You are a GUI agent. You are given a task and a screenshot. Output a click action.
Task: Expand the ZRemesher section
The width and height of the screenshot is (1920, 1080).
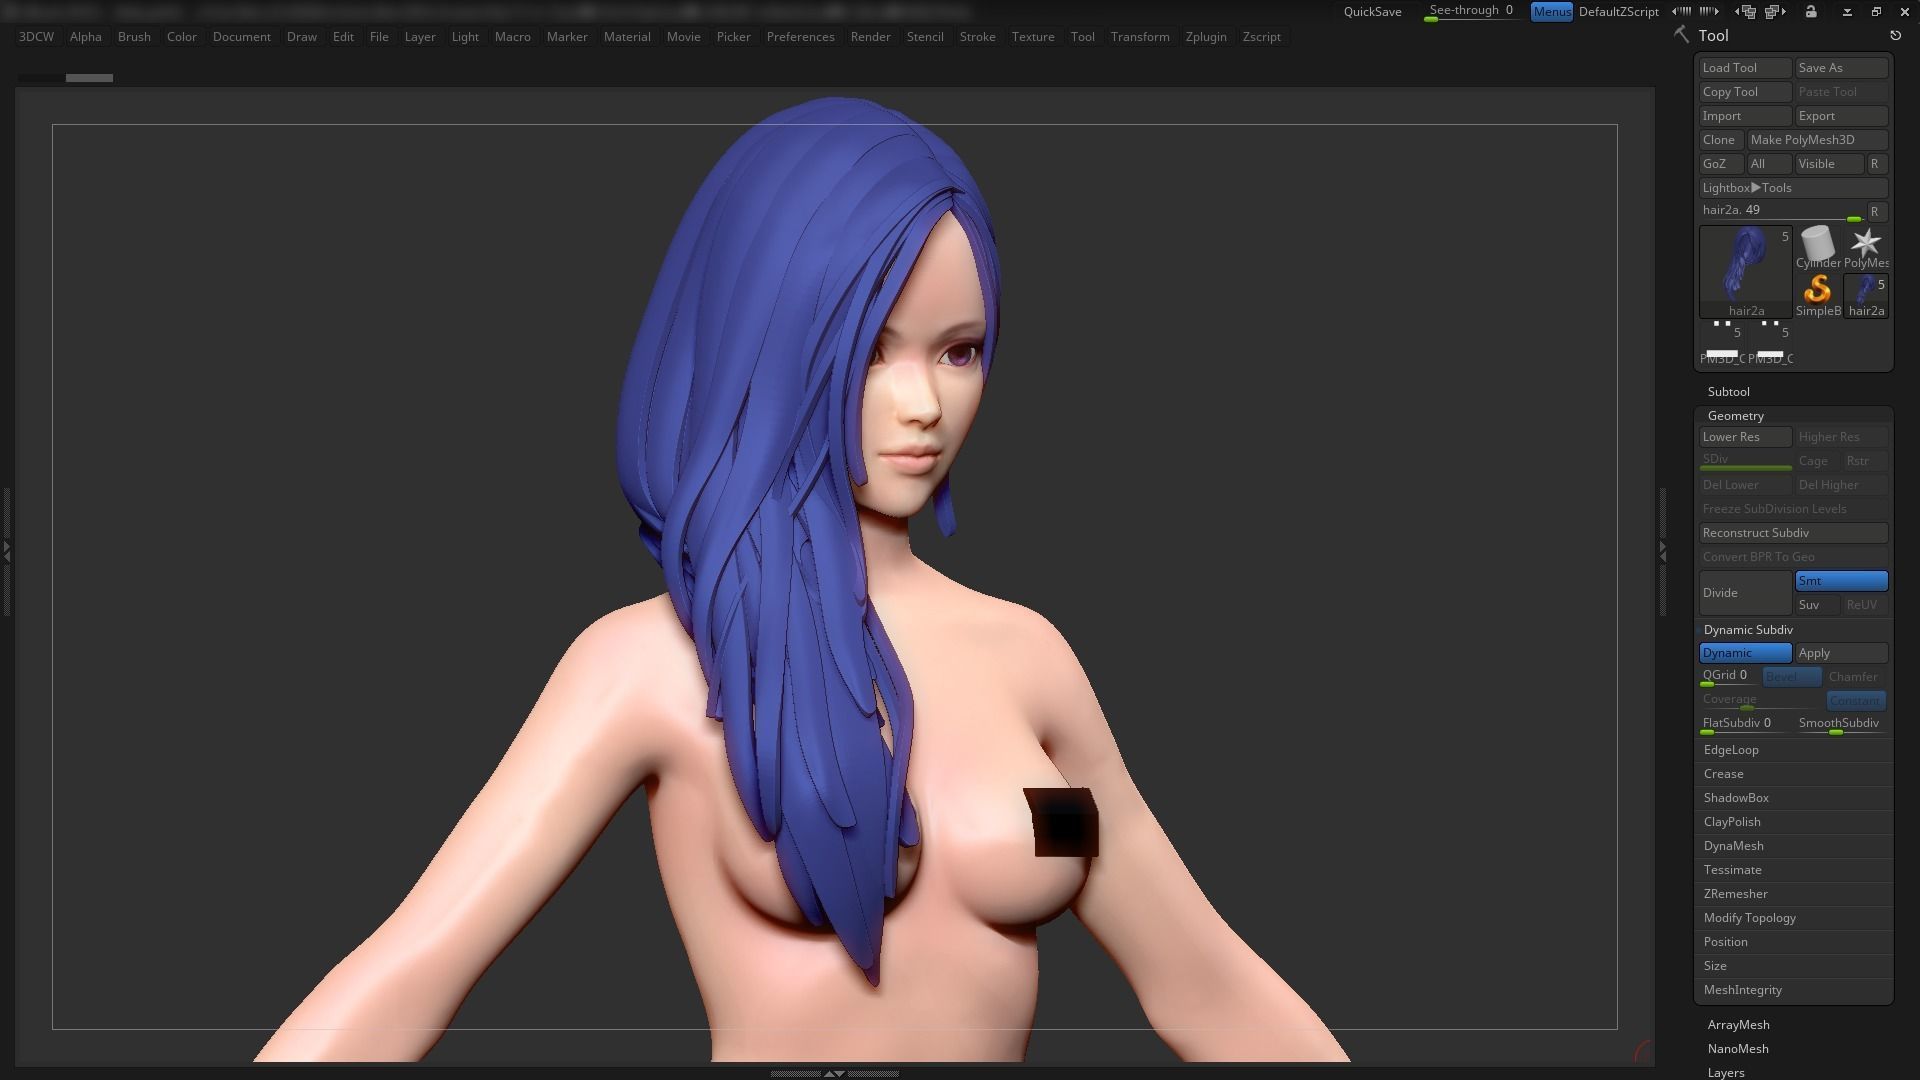[x=1736, y=894]
